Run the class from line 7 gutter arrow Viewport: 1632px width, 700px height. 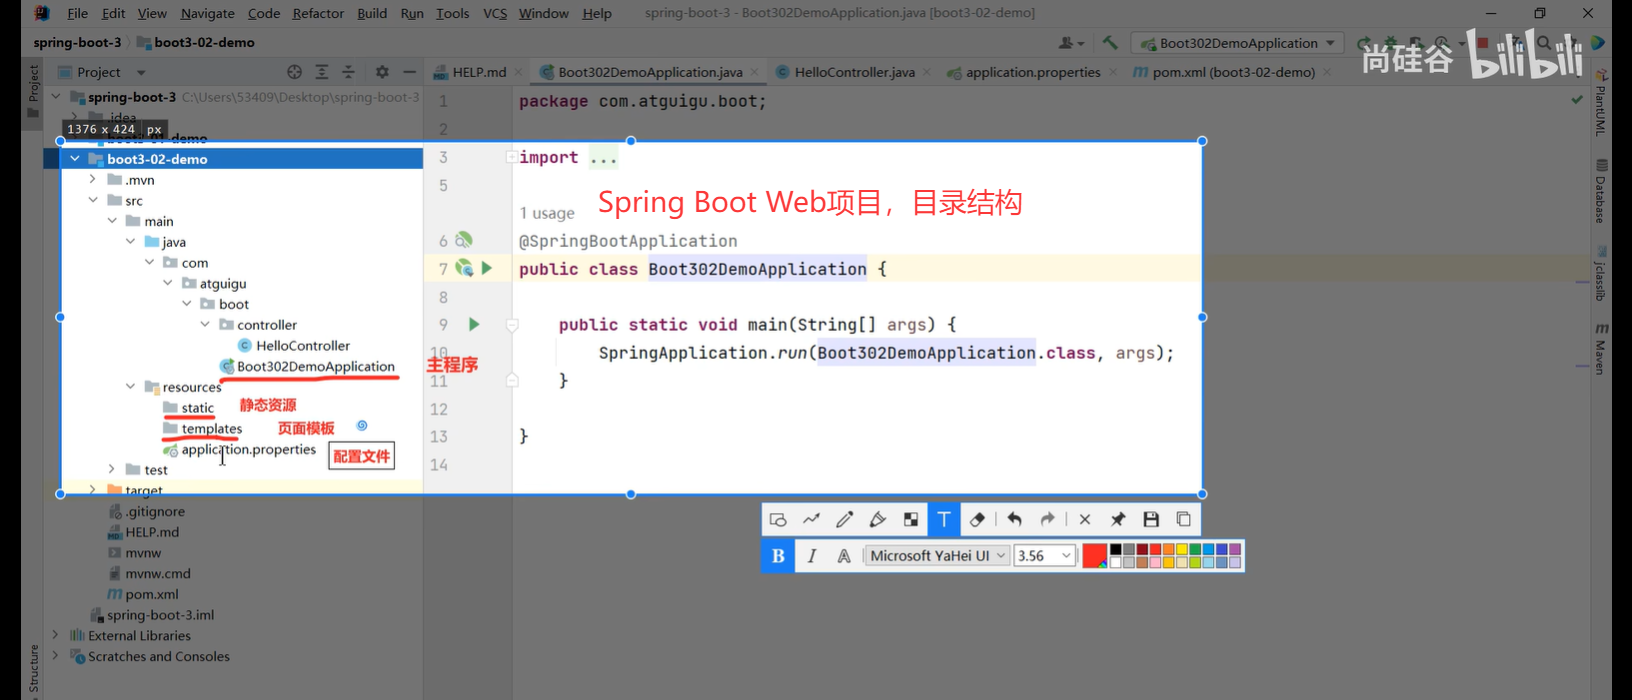(487, 268)
